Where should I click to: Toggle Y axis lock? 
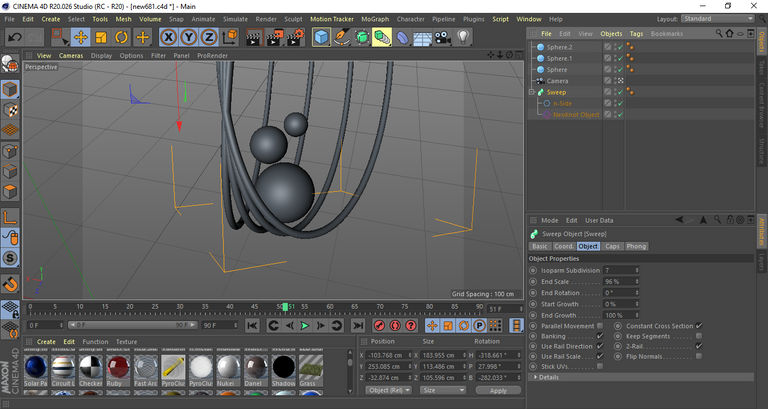(x=189, y=37)
